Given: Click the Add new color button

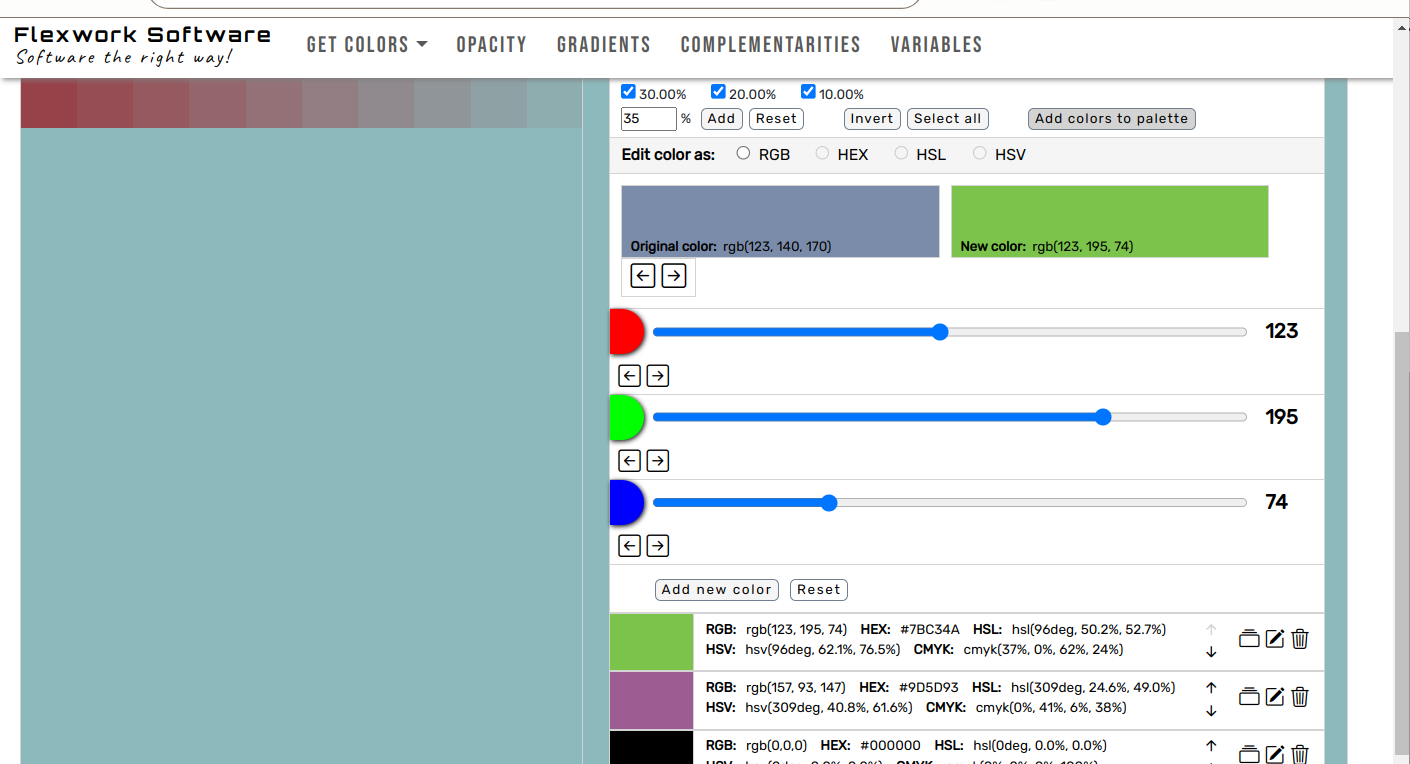Looking at the screenshot, I should pyautogui.click(x=717, y=590).
